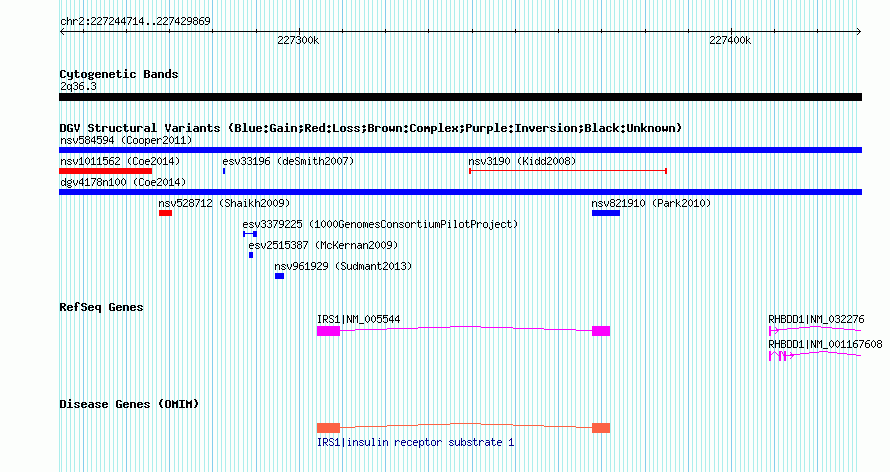Click the Cytogenetic Bands track title
The width and height of the screenshot is (890, 472).
(119, 74)
